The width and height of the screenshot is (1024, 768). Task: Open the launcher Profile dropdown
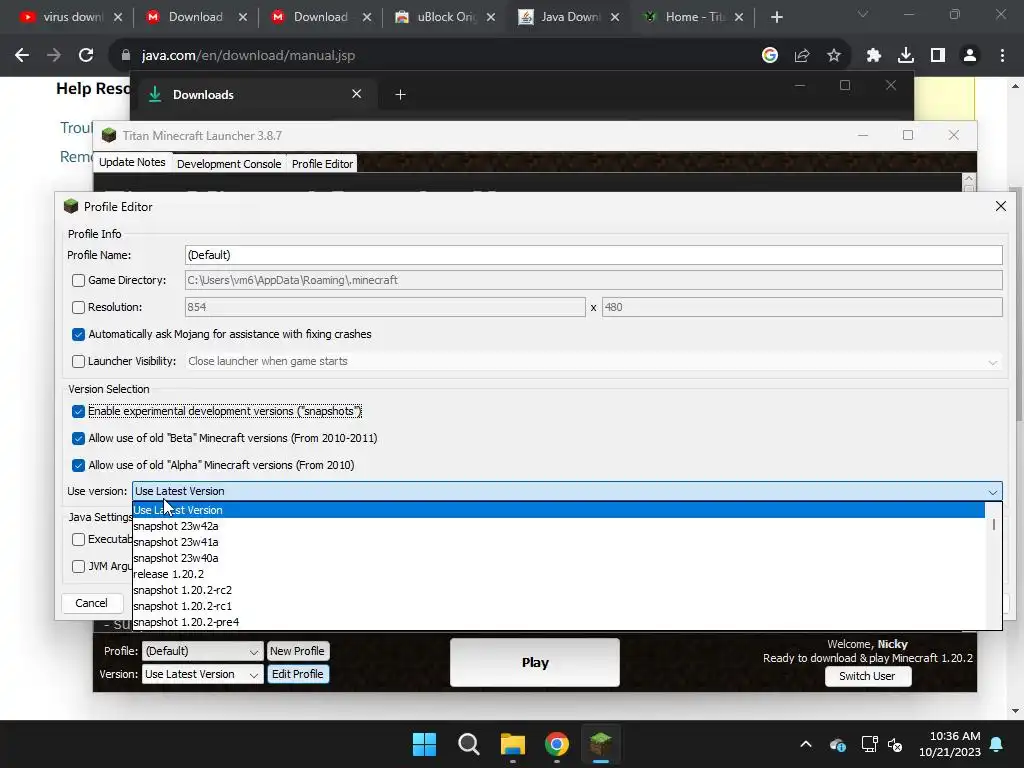coord(202,651)
